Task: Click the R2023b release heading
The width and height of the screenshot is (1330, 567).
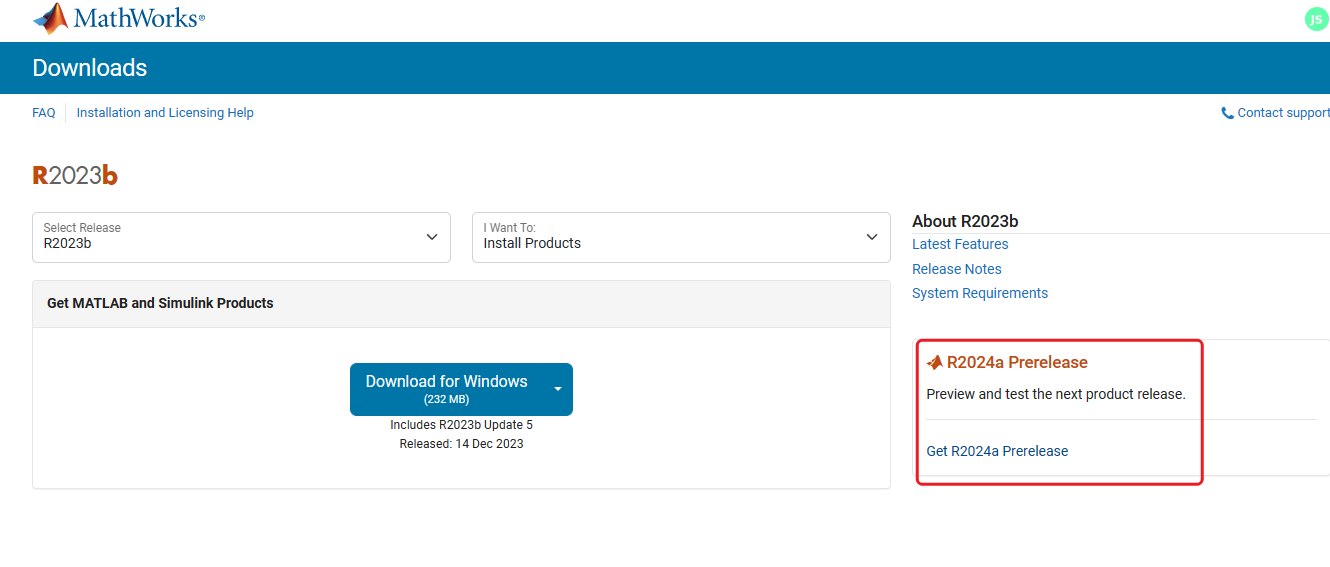Action: (75, 176)
